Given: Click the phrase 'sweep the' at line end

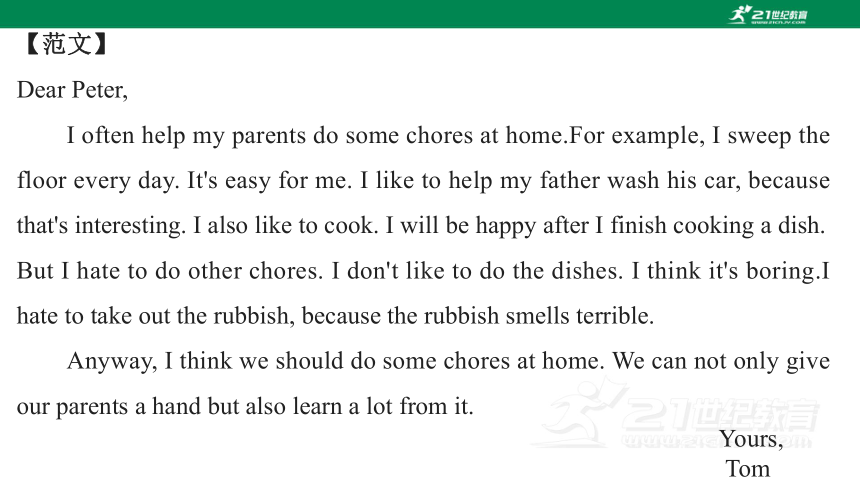Looking at the screenshot, I should click(779, 136).
